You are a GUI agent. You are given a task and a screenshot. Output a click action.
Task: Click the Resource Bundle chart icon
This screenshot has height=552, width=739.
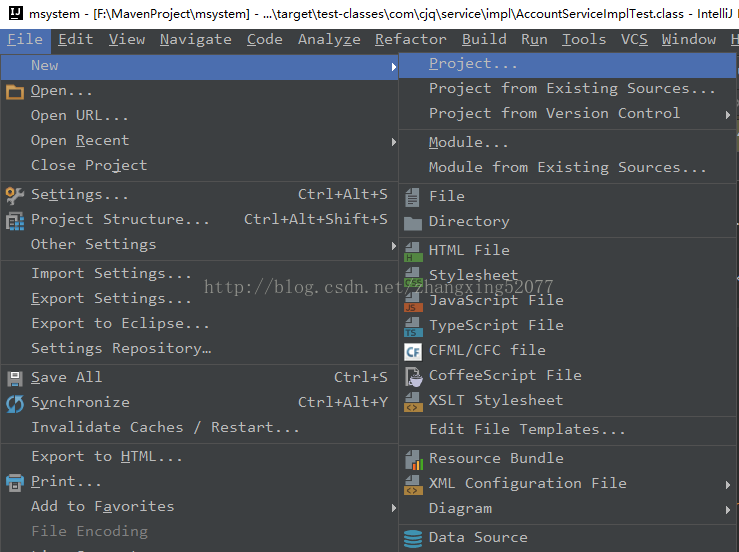click(x=413, y=460)
